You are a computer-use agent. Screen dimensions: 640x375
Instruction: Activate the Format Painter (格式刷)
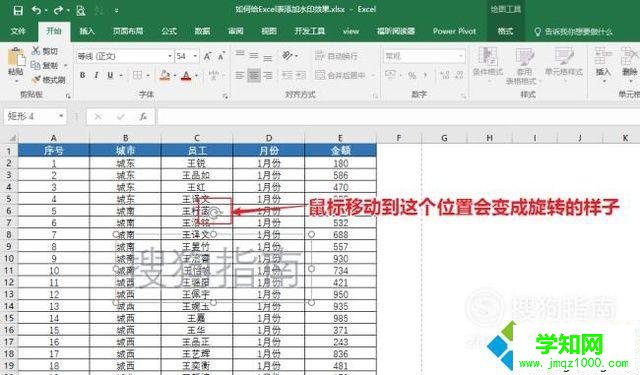tap(48, 80)
